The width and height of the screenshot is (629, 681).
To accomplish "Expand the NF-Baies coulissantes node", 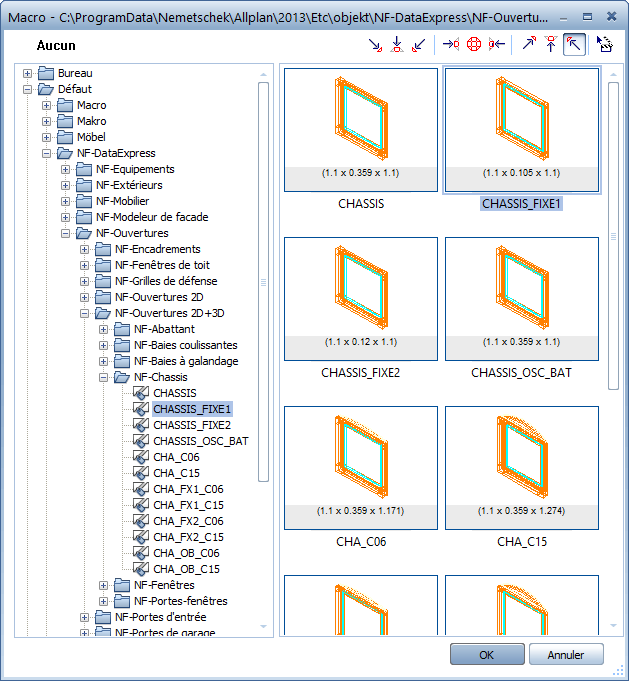I will point(103,345).
